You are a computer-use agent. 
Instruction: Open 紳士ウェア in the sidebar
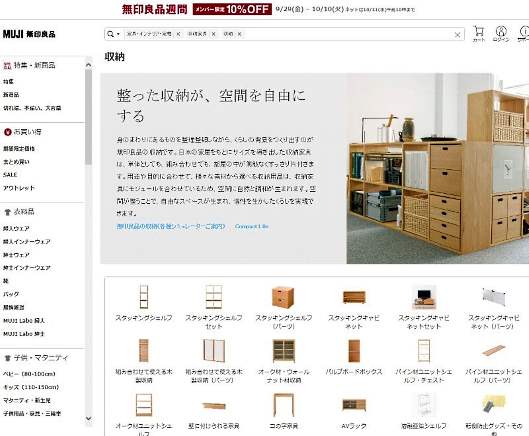[16, 255]
